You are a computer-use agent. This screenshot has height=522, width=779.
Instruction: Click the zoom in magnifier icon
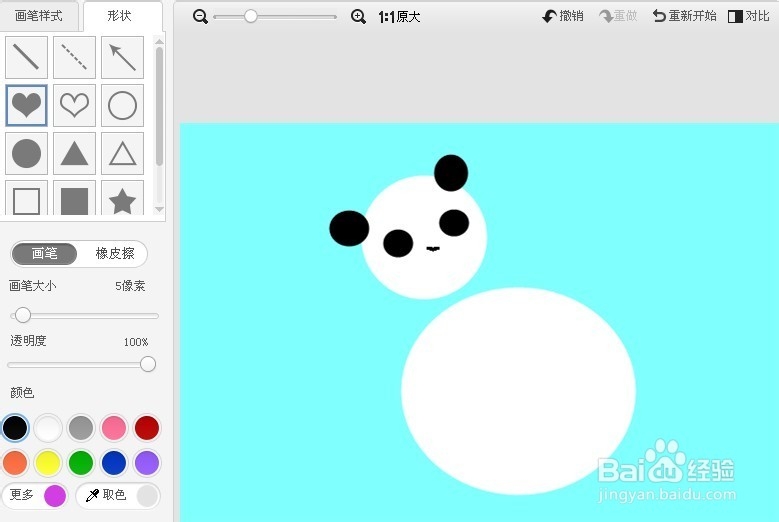coord(358,17)
